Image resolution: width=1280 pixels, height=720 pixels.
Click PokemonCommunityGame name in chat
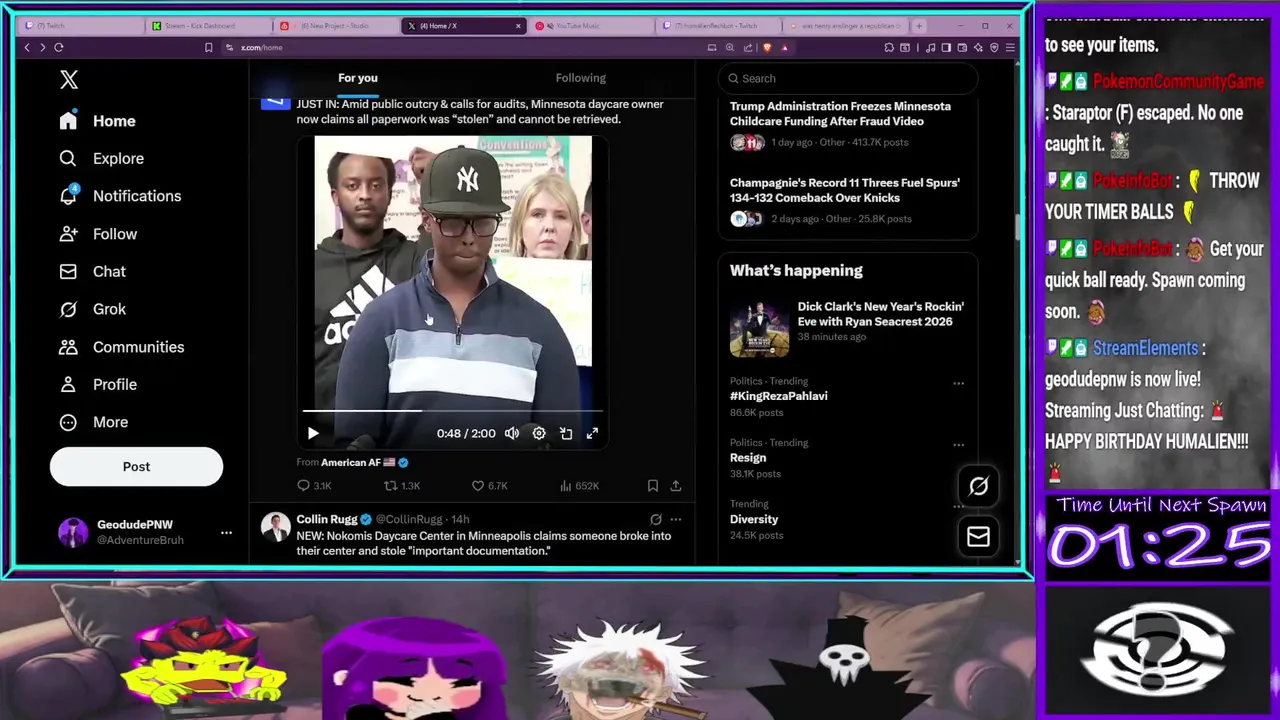tap(1178, 82)
